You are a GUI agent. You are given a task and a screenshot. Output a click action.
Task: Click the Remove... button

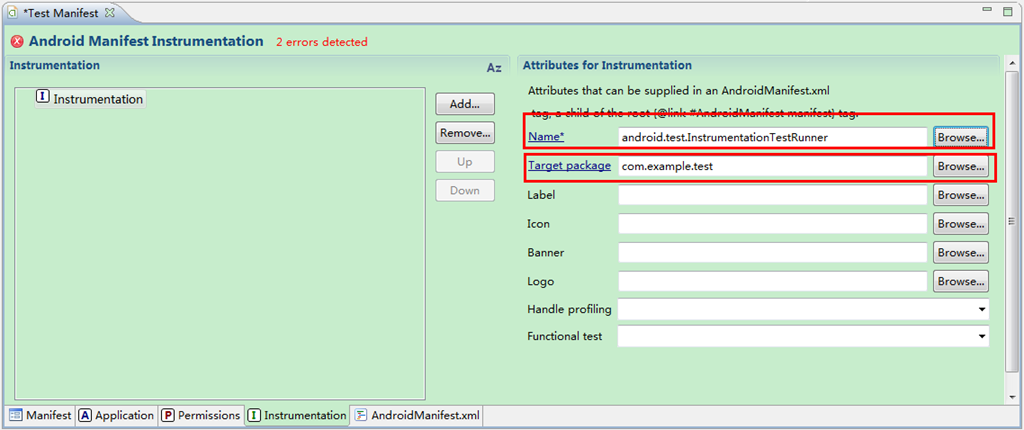point(464,133)
